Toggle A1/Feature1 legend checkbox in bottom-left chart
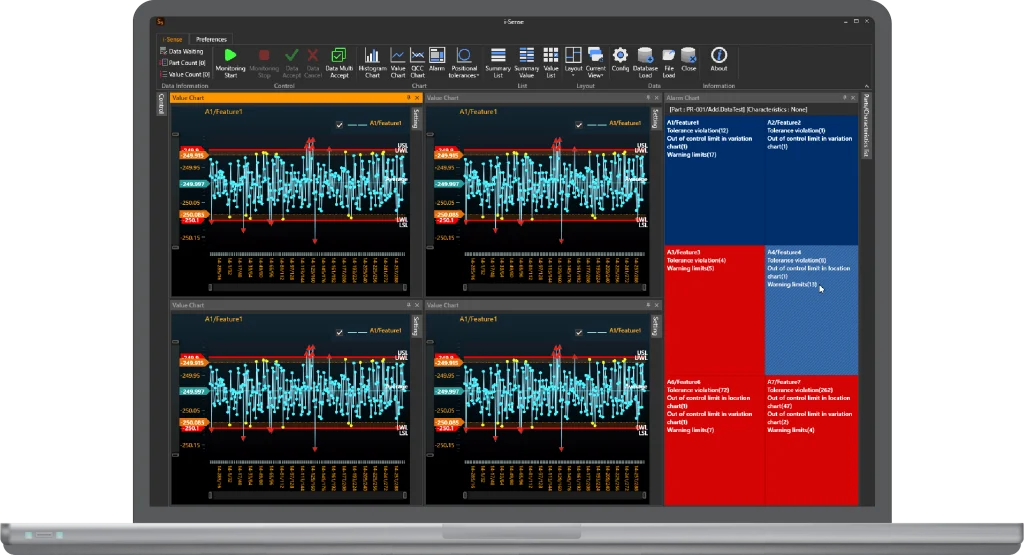The image size is (1024, 555). [x=340, y=331]
